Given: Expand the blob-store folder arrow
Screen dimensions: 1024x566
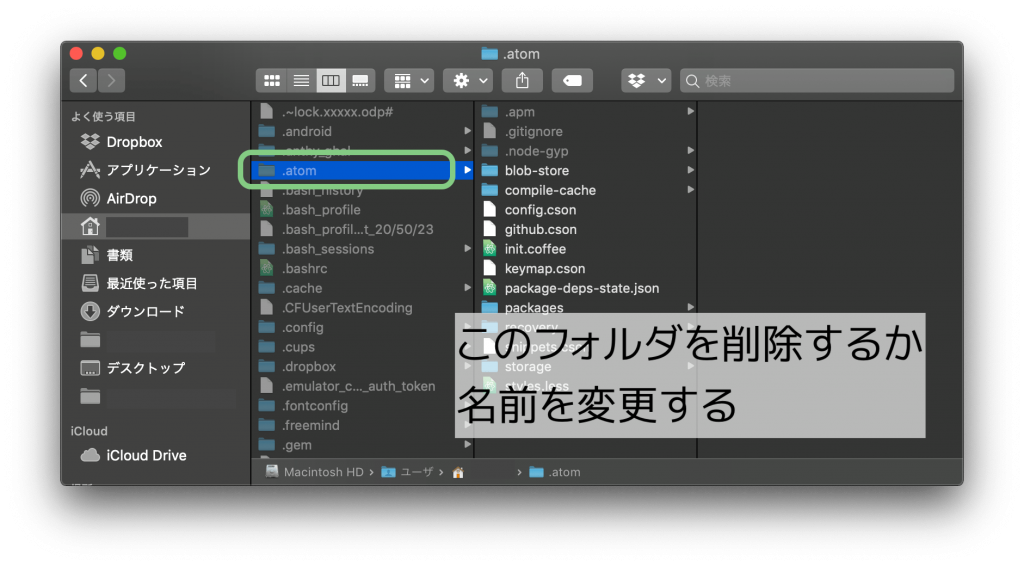Looking at the screenshot, I should pyautogui.click(x=690, y=170).
